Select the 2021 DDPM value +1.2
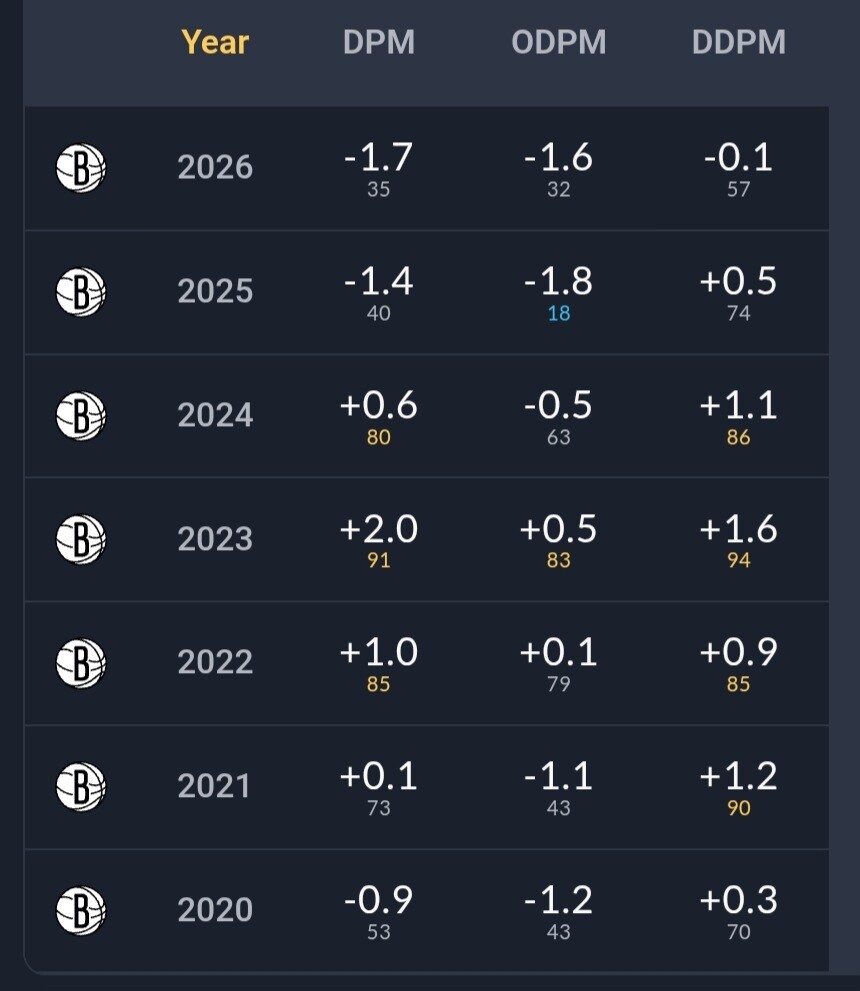The image size is (860, 991). click(738, 776)
